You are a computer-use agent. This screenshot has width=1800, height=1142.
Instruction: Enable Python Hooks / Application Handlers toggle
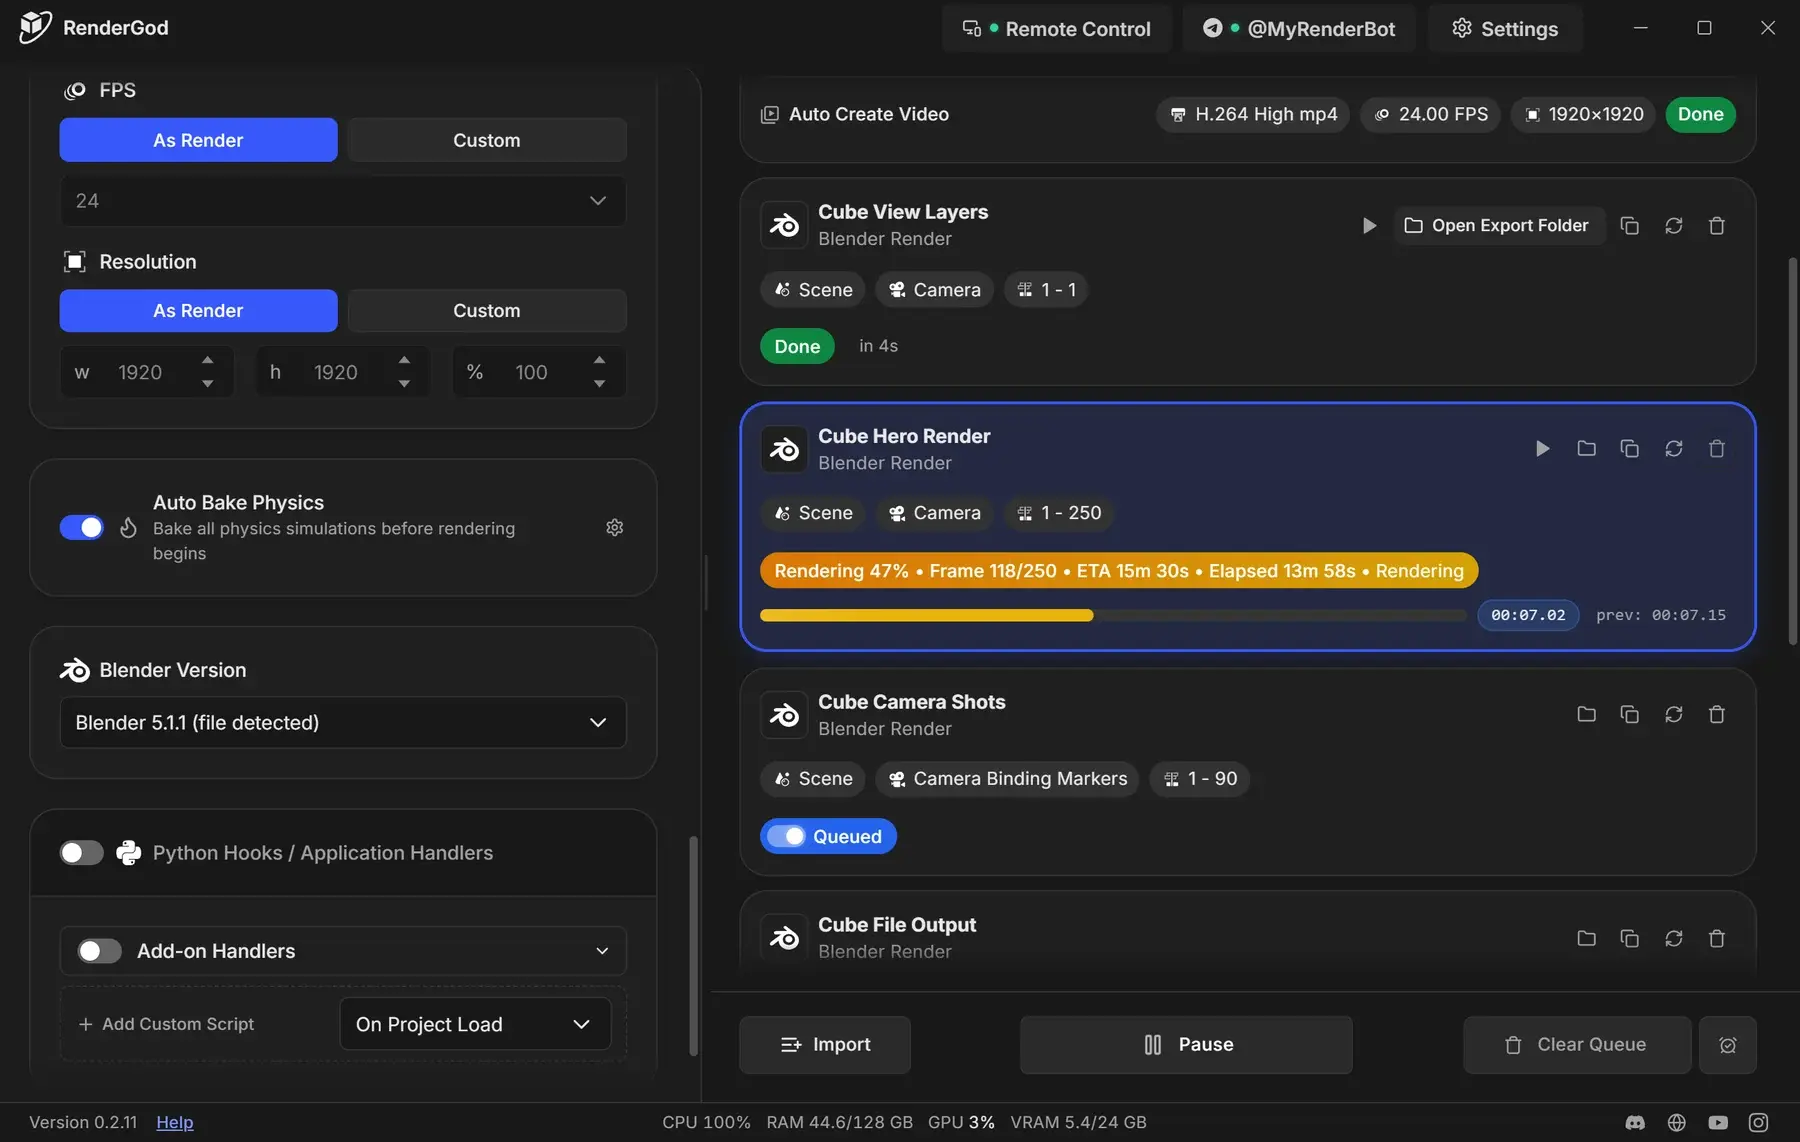(82, 853)
